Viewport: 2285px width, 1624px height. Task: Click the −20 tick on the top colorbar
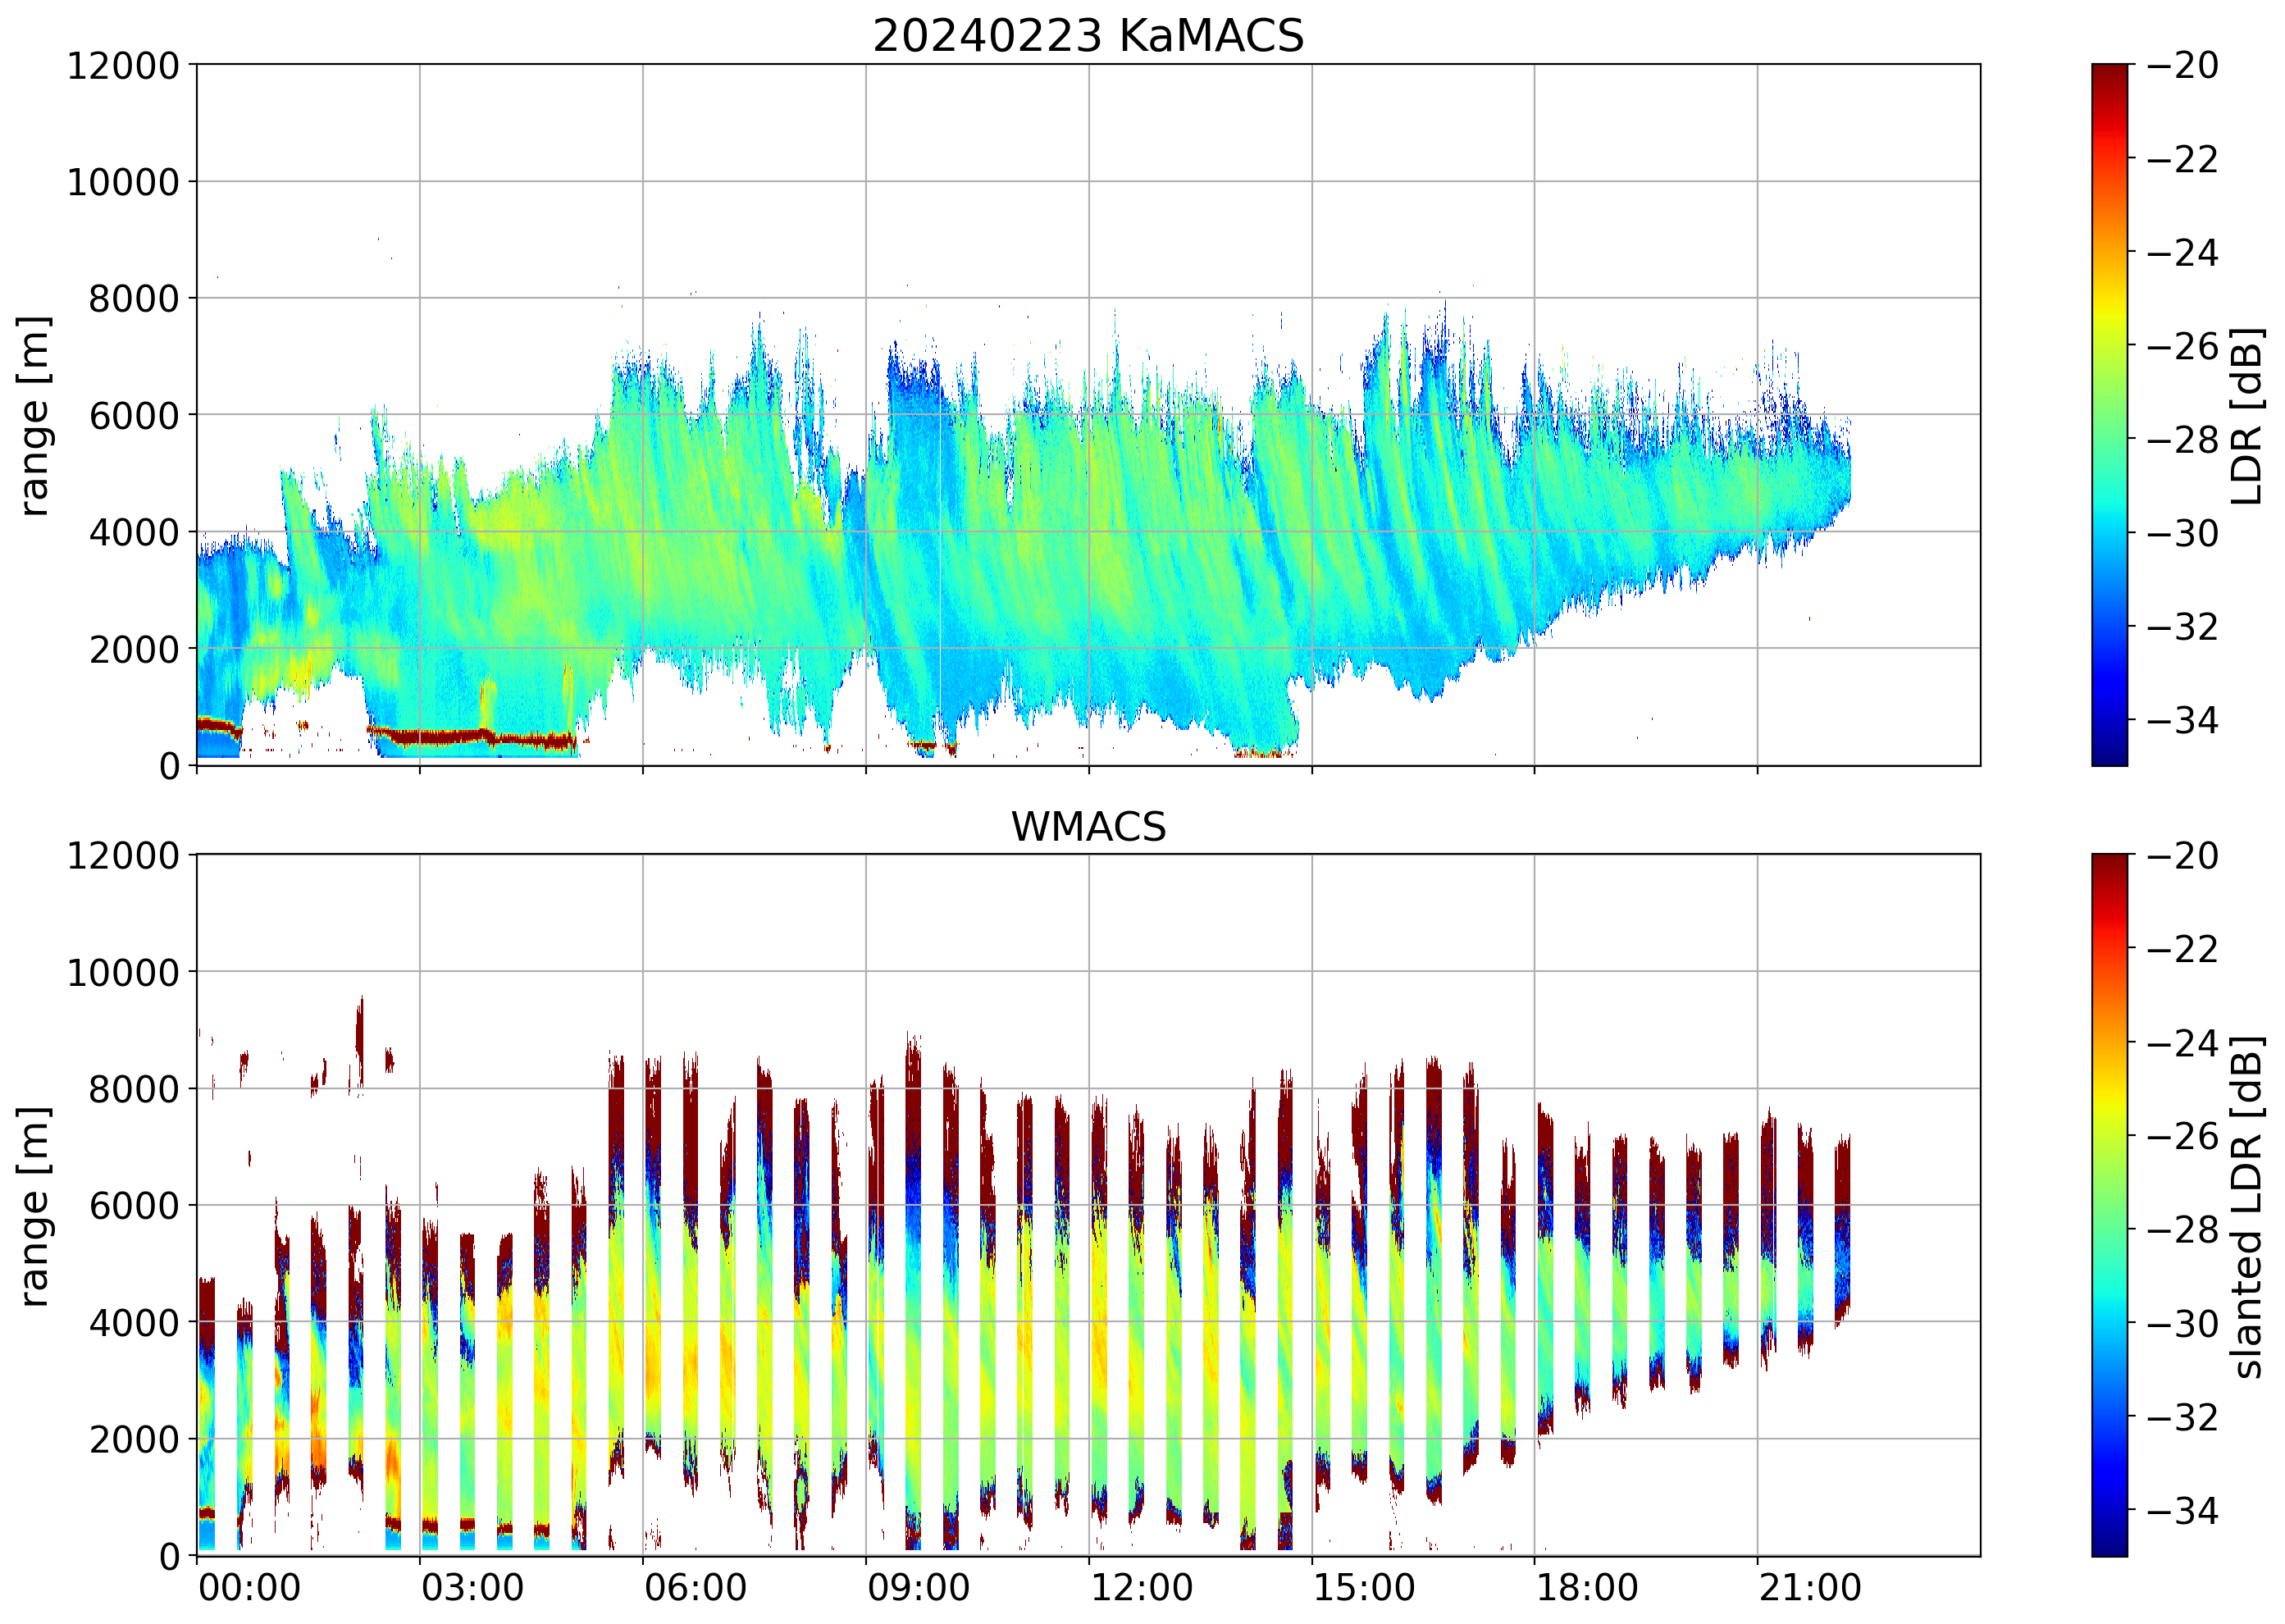[x=2183, y=66]
